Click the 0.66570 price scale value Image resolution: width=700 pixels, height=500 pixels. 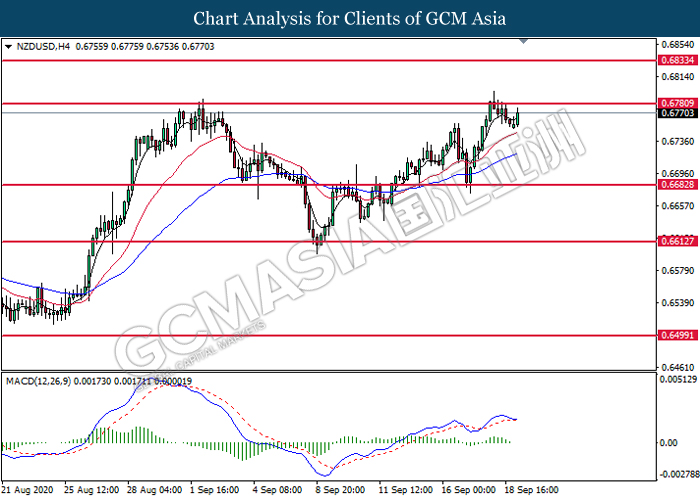[x=678, y=206]
